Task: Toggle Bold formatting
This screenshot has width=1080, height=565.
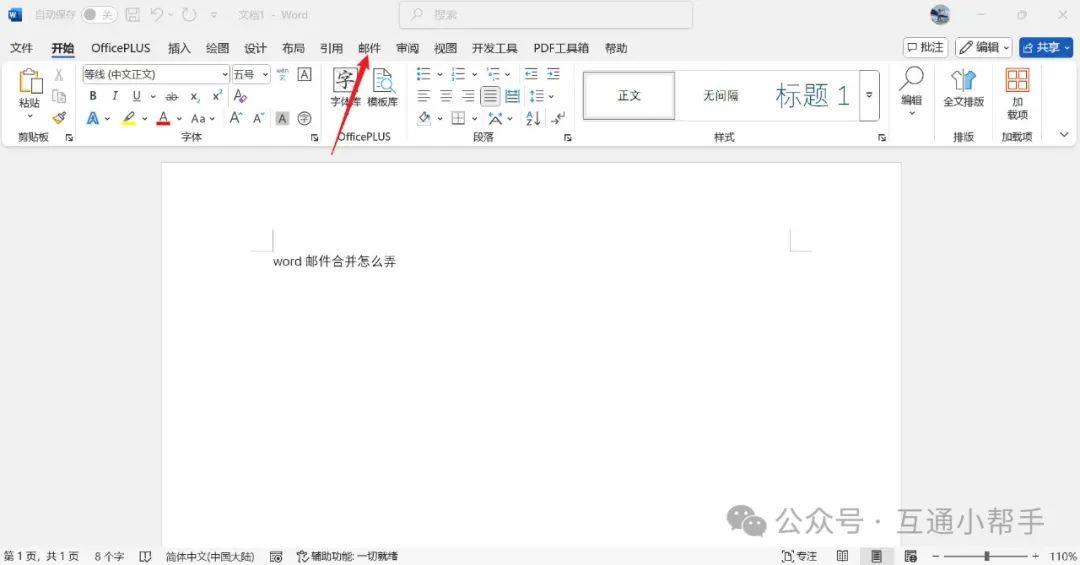Action: pos(93,96)
